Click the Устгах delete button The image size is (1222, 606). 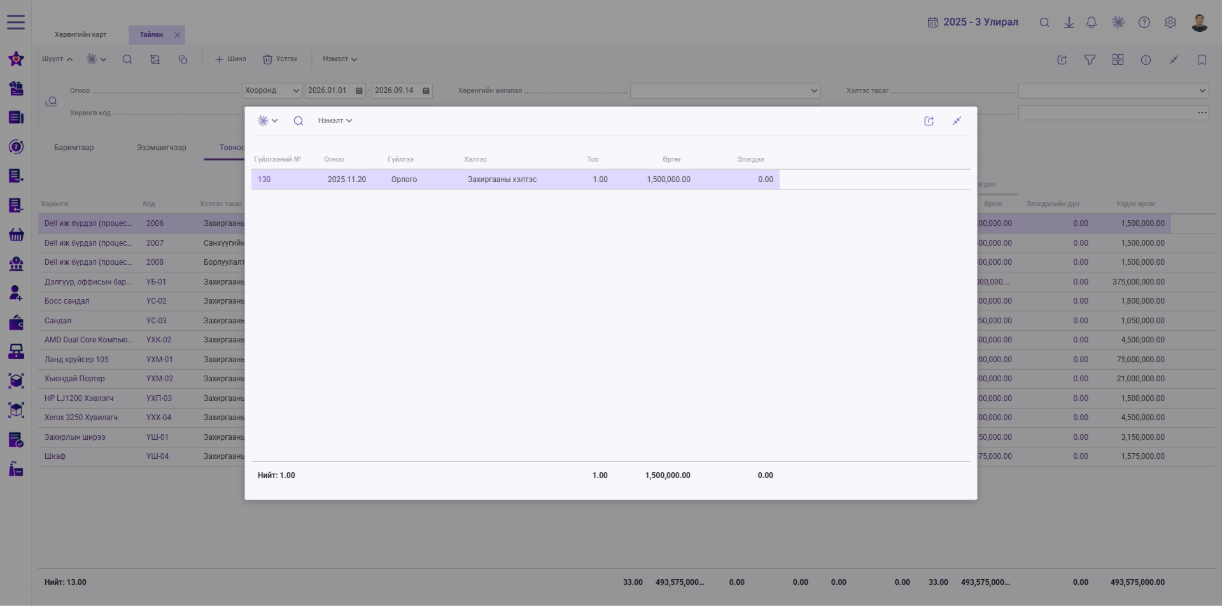(x=280, y=59)
